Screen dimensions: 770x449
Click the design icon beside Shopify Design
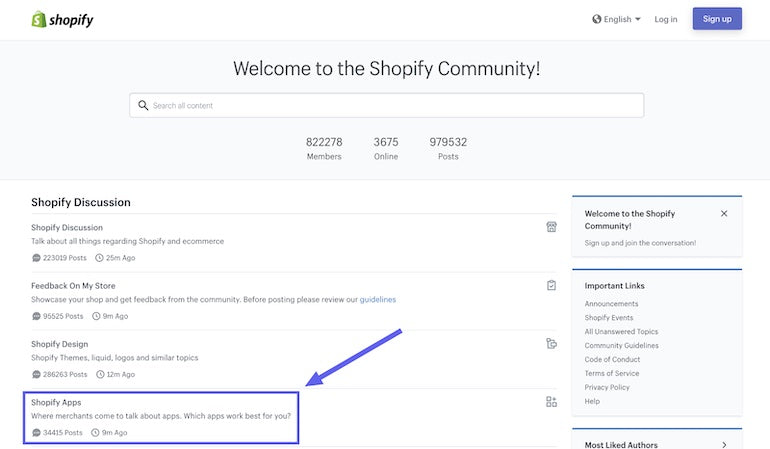tap(551, 344)
